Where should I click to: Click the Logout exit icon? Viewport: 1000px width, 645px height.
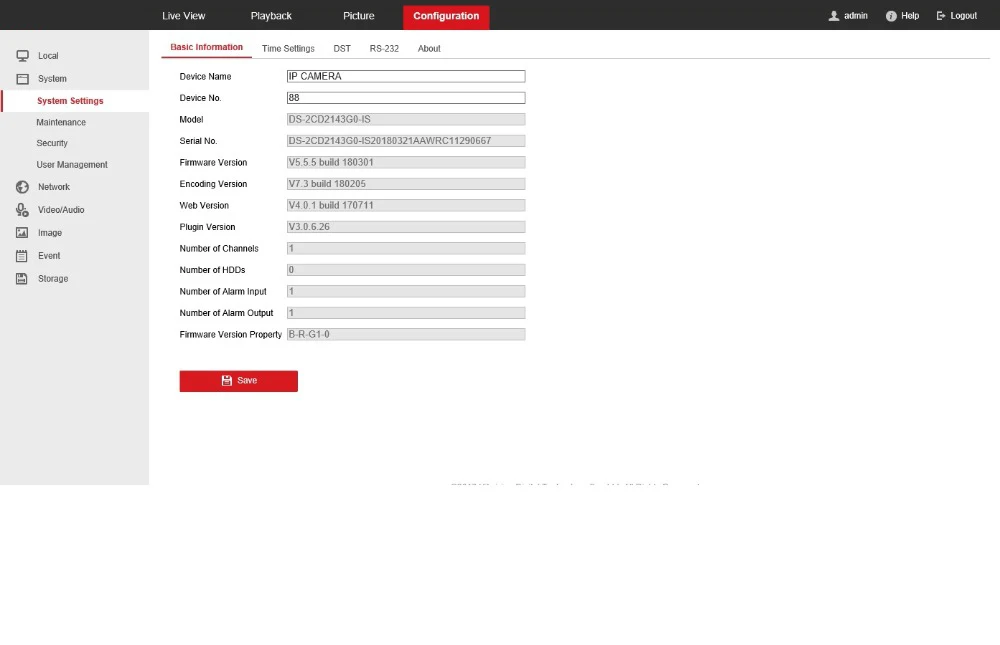click(941, 16)
